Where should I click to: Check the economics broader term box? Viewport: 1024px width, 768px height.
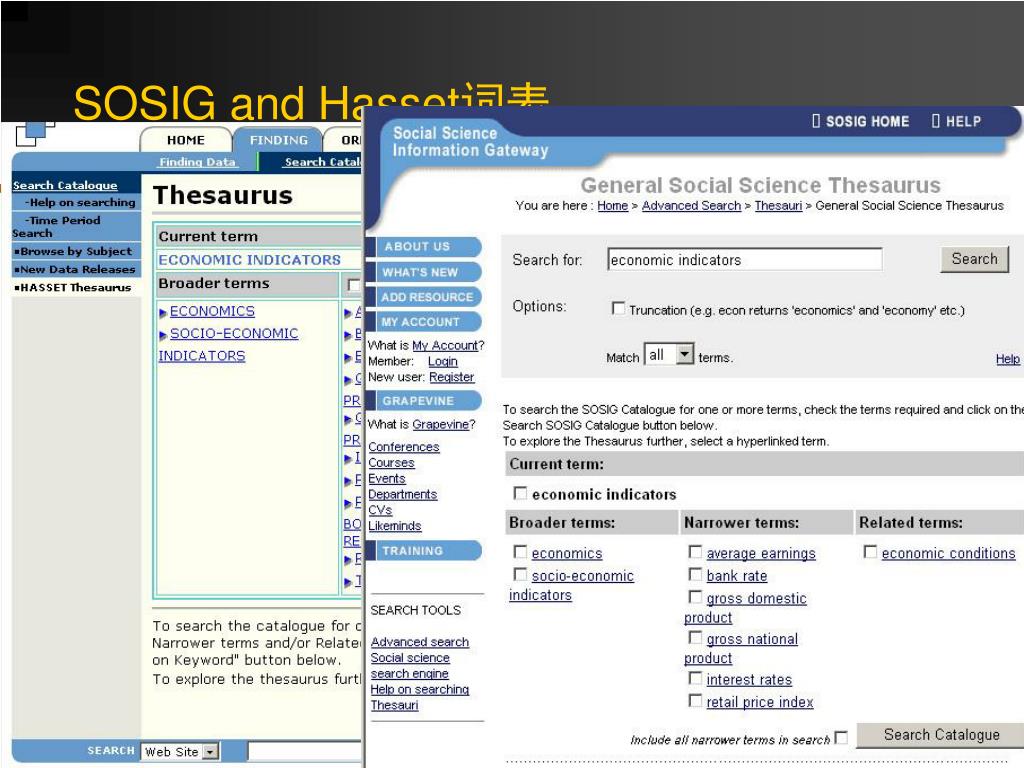[520, 552]
